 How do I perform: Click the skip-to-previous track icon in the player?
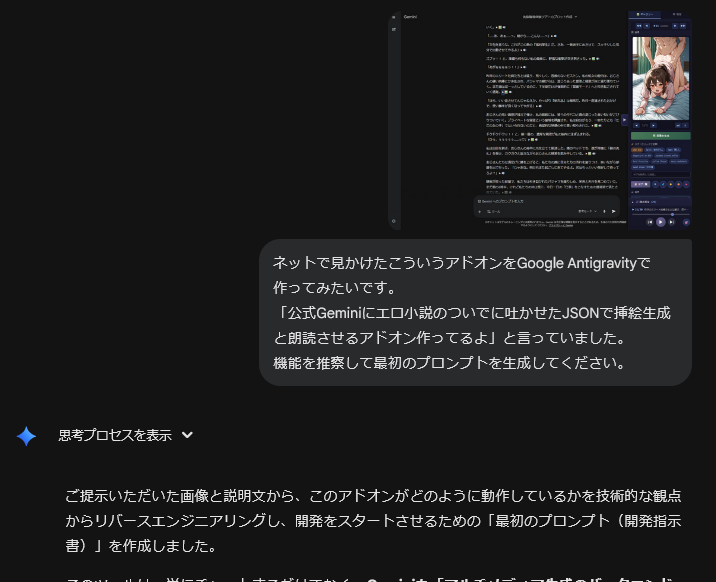[650, 222]
